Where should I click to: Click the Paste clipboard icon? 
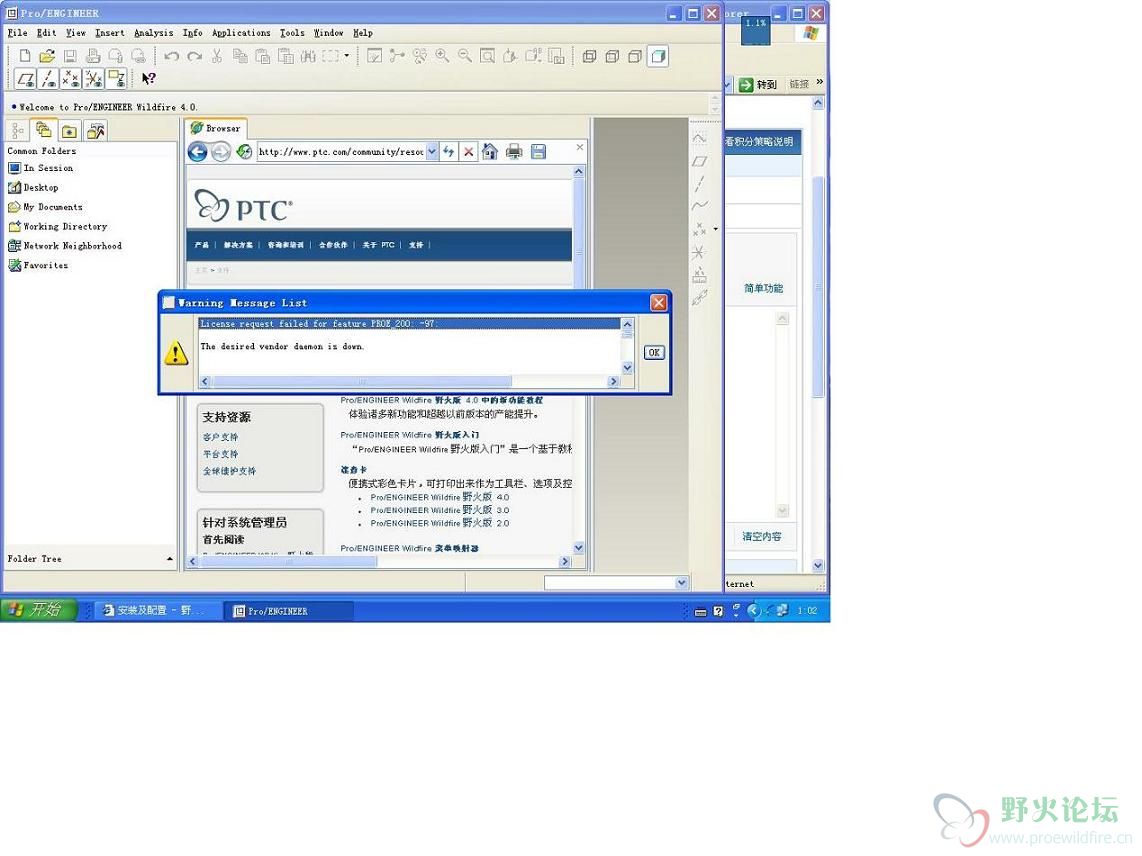point(263,56)
